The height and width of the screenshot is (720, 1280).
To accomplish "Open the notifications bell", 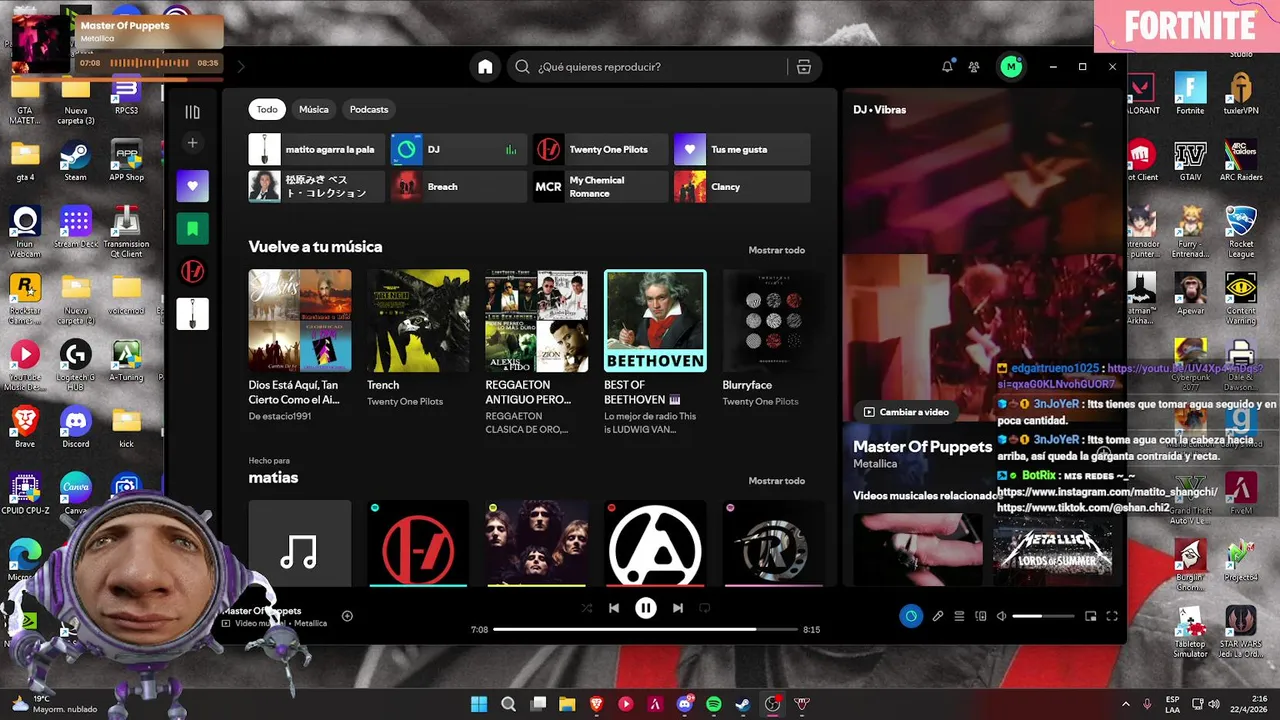I will [947, 67].
